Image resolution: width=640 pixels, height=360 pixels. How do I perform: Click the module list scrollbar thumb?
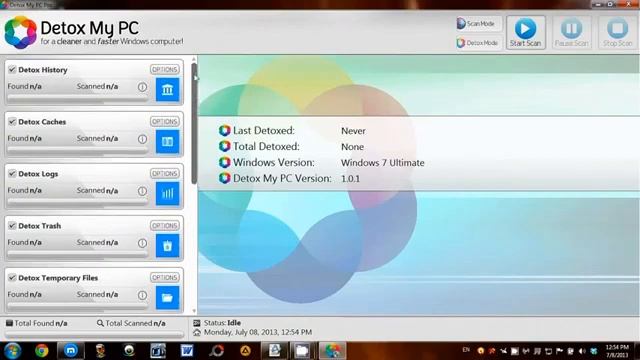(x=194, y=123)
